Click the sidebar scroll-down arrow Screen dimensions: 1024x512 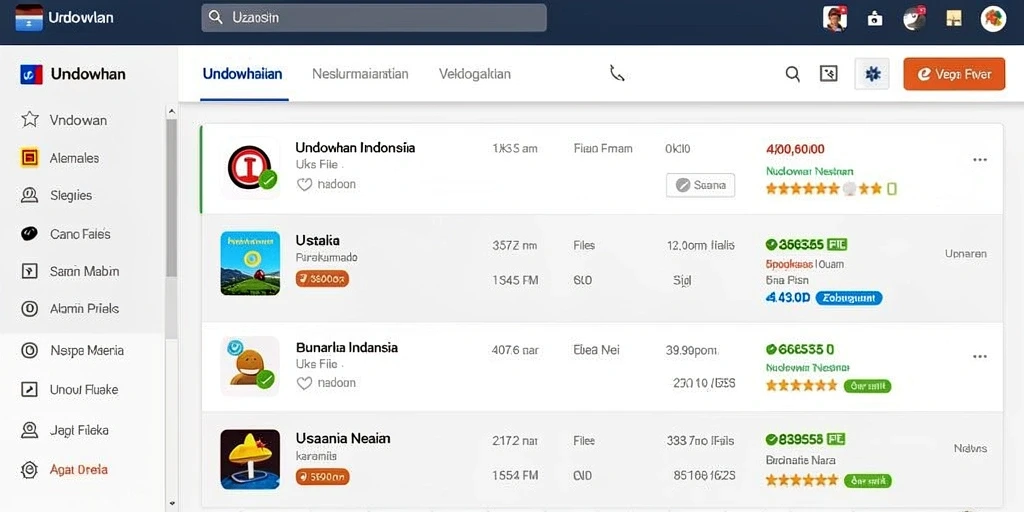point(172,504)
